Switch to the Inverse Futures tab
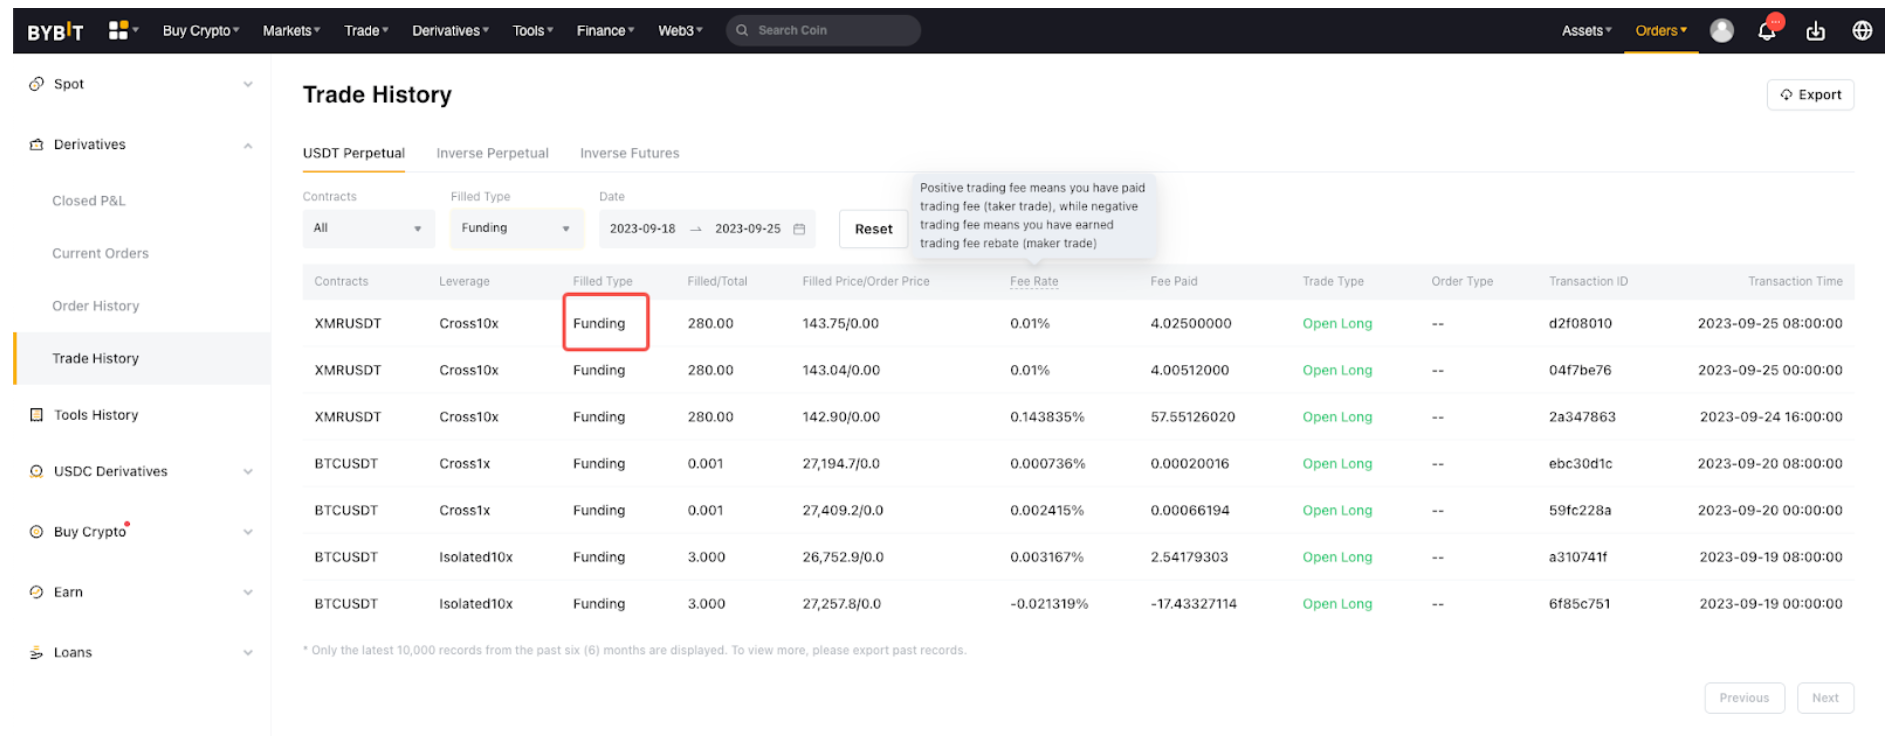Viewport: 1892px width, 736px height. tap(629, 153)
